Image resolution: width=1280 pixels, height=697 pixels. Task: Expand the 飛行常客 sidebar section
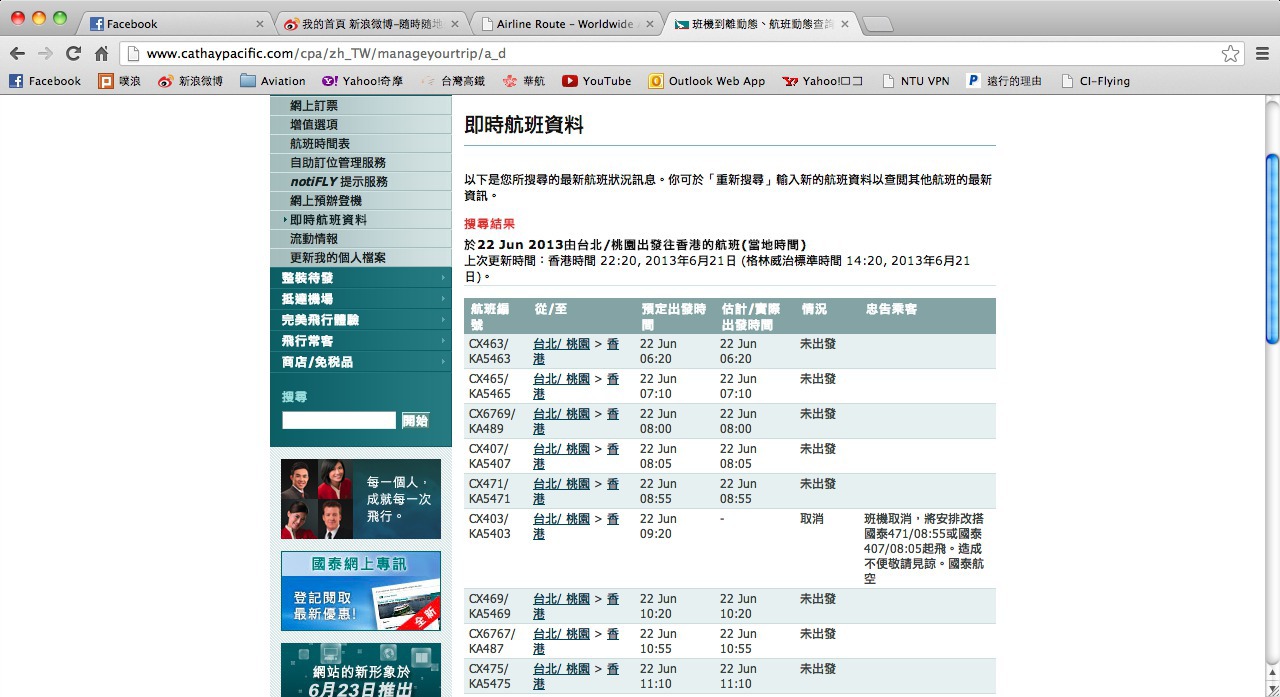coord(360,341)
